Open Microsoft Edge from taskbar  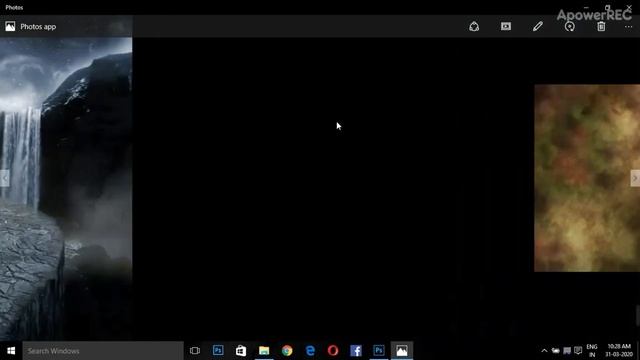pos(310,351)
